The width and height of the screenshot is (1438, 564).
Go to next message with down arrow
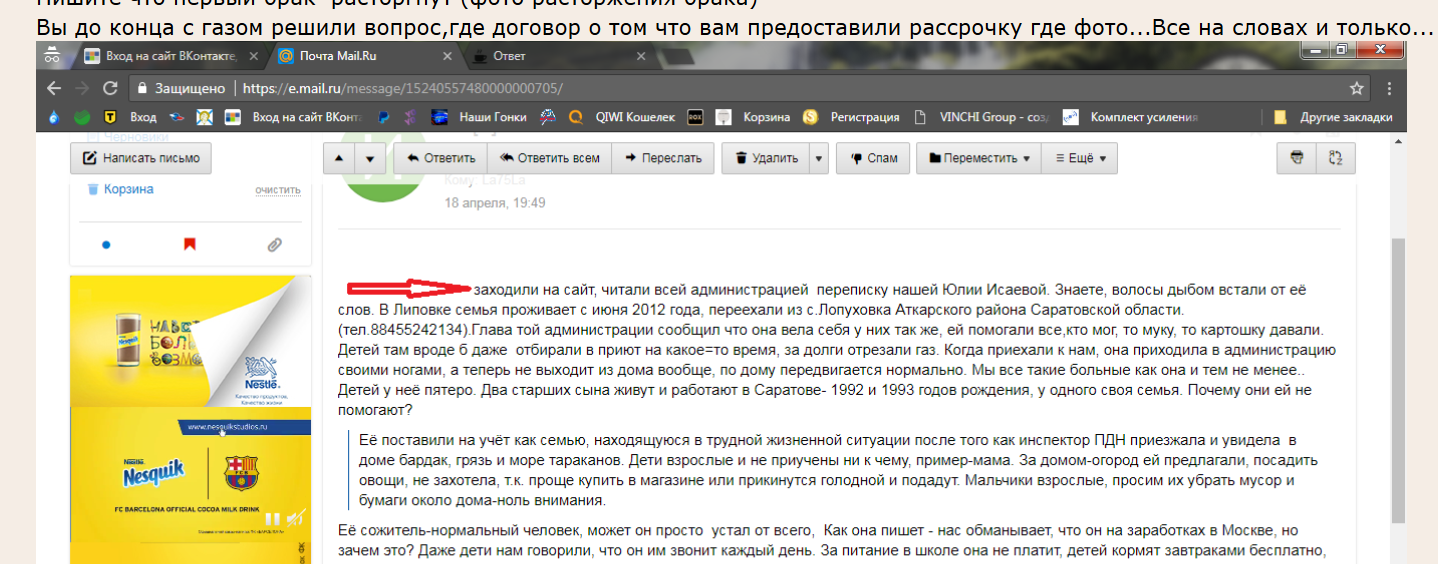point(370,158)
